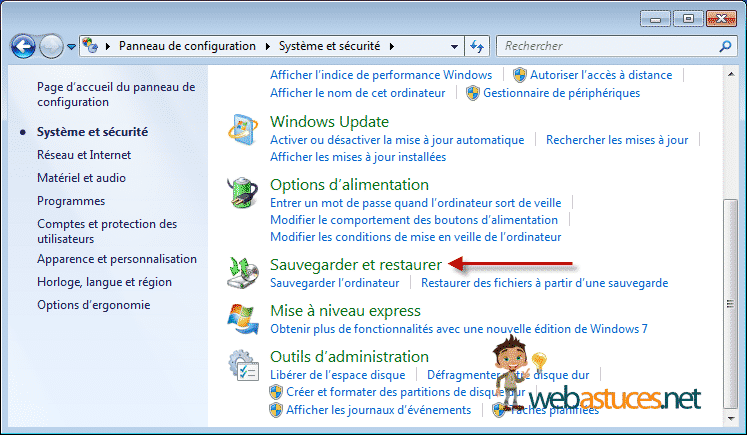Expand arrow after Panneau de configuration

tap(267, 46)
